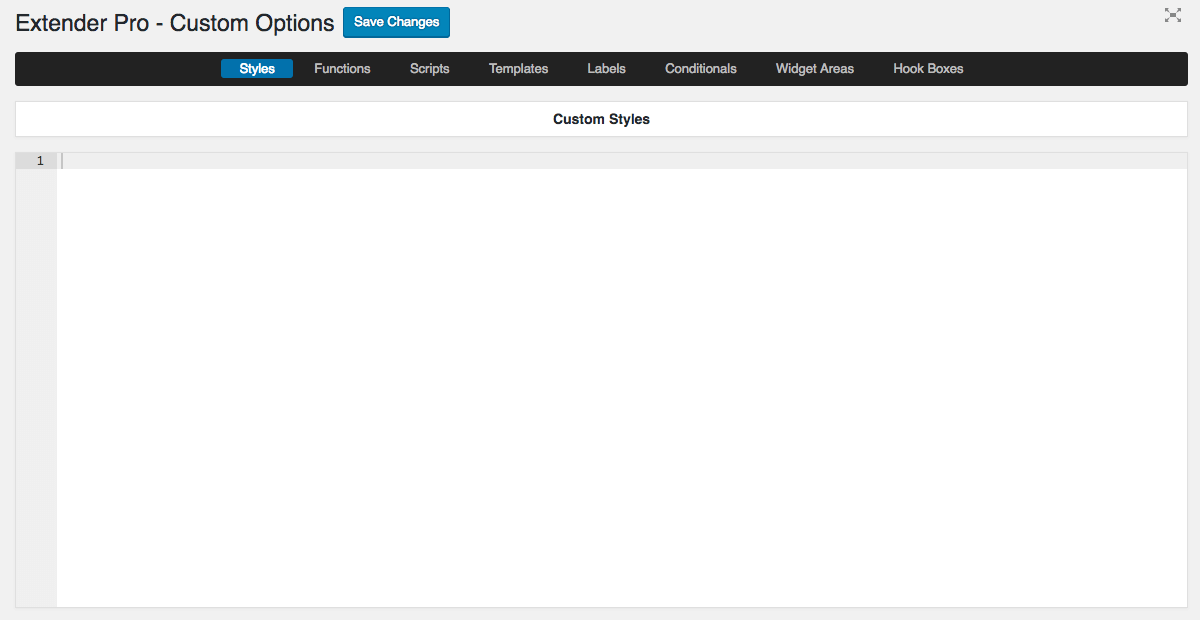Click dark navigation bar left of Styles
The width and height of the screenshot is (1200, 620).
coord(110,69)
